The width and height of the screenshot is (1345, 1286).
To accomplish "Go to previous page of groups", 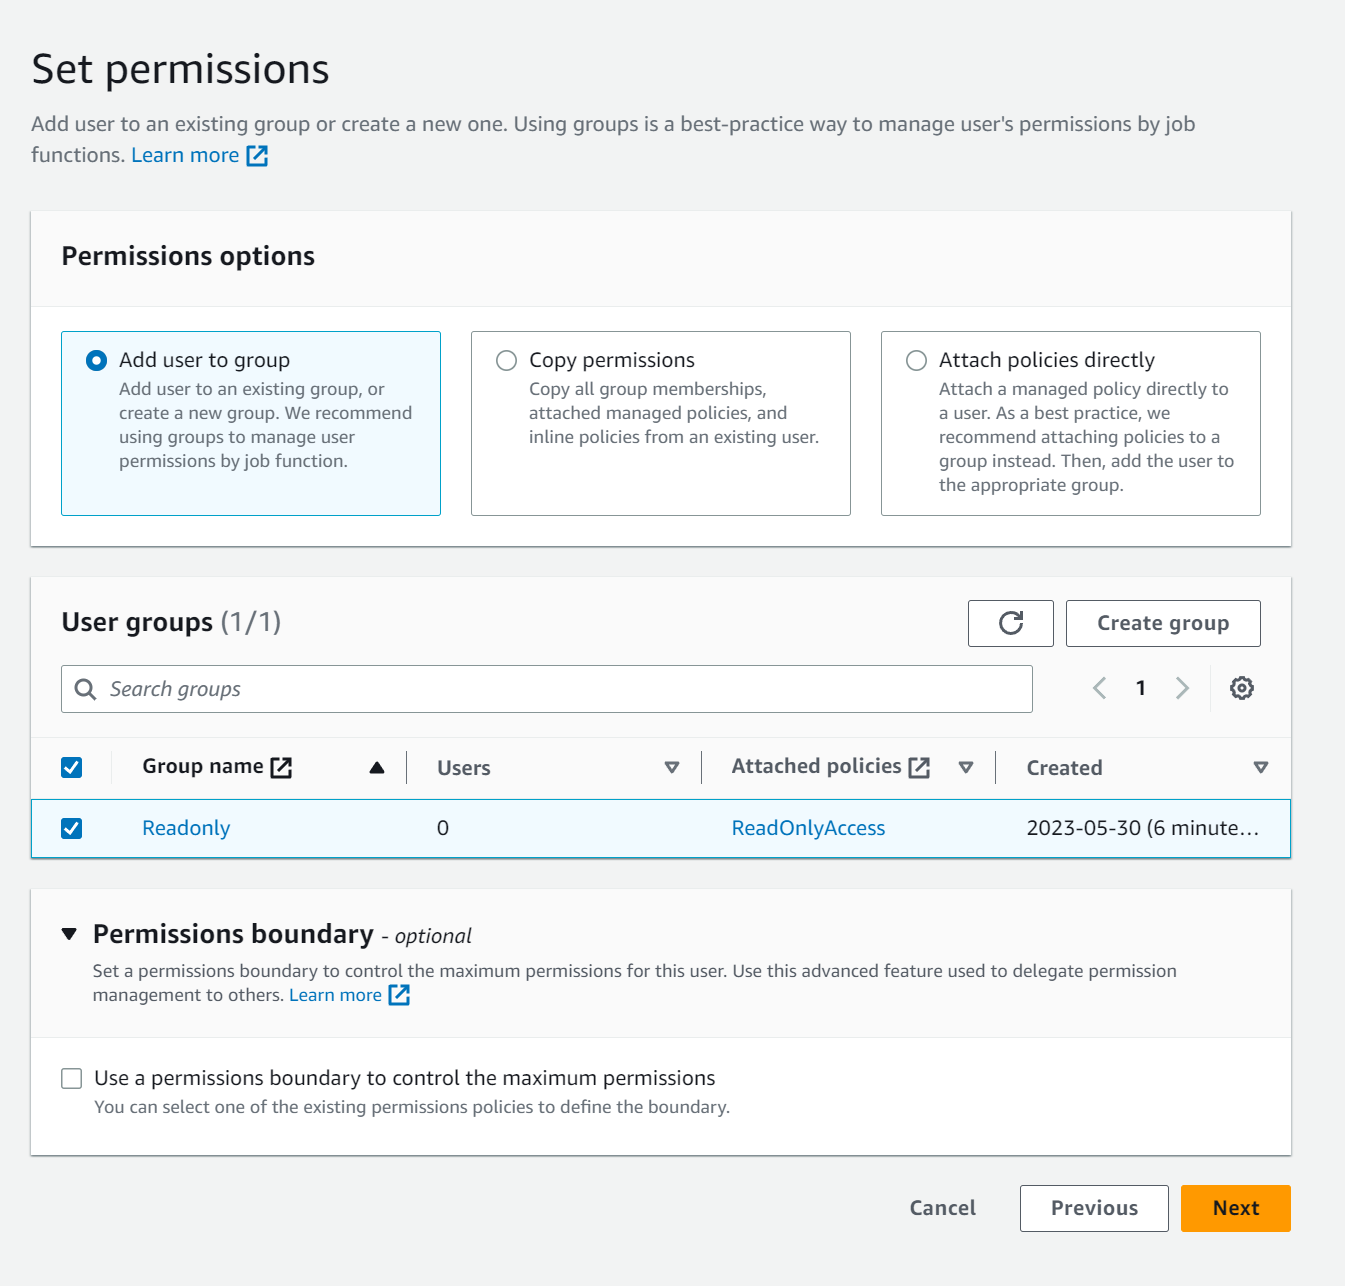I will coord(1099,688).
